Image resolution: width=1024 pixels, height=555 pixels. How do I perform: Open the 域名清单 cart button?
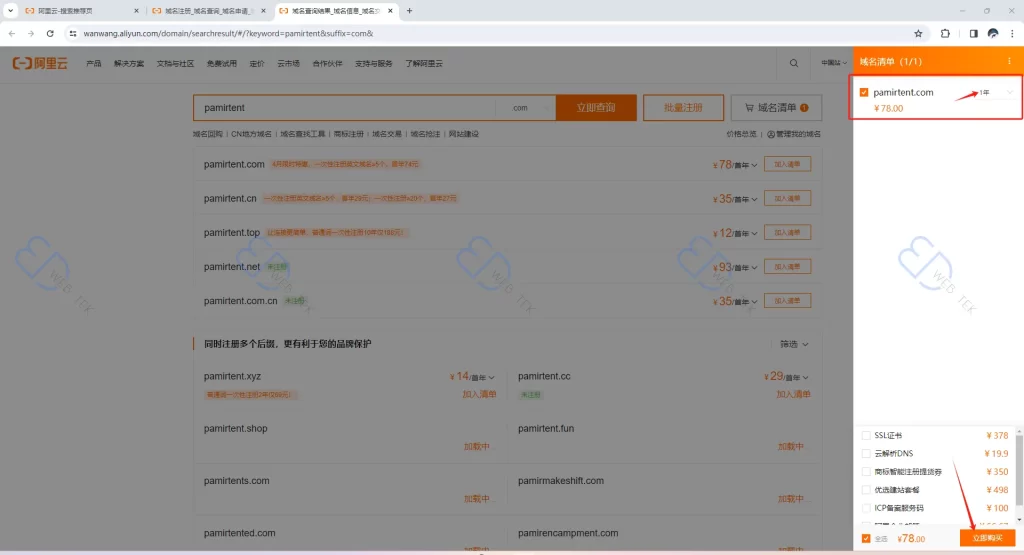[x=776, y=108]
